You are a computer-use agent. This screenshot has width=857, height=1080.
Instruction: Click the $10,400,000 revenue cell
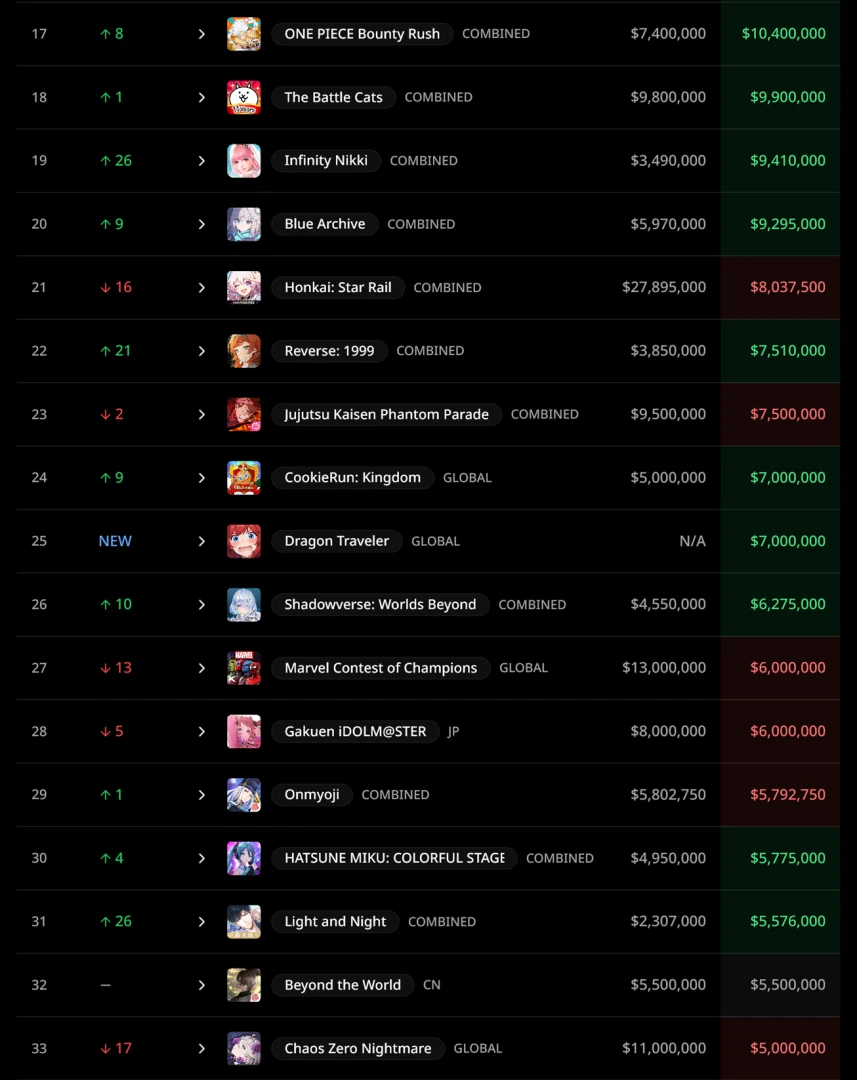tap(783, 34)
